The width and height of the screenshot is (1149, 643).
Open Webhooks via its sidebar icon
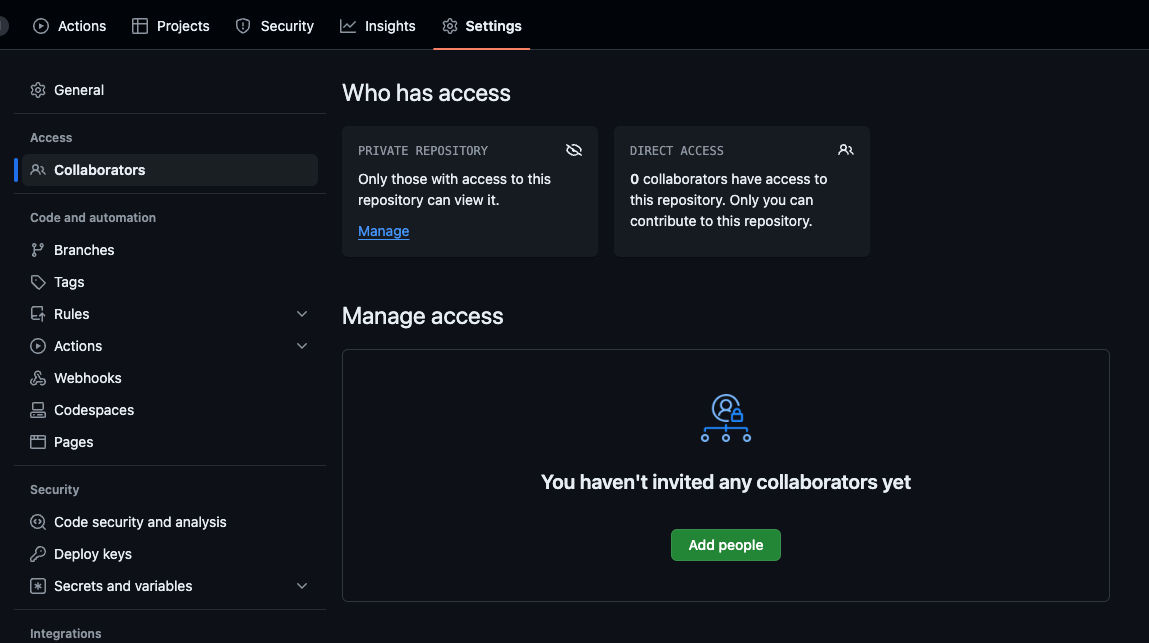tap(37, 377)
